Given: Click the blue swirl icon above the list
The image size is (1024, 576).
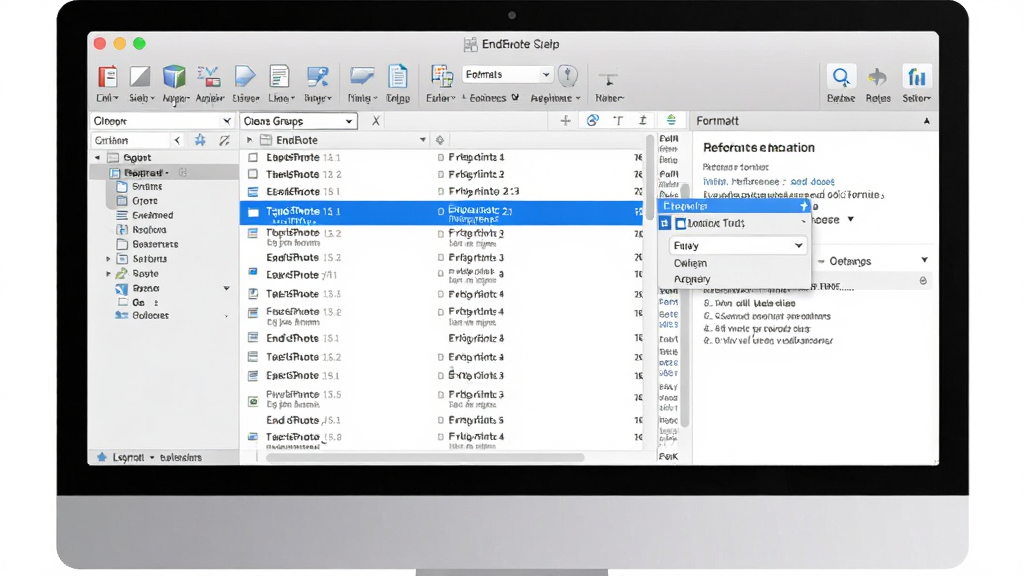Looking at the screenshot, I should tap(592, 121).
